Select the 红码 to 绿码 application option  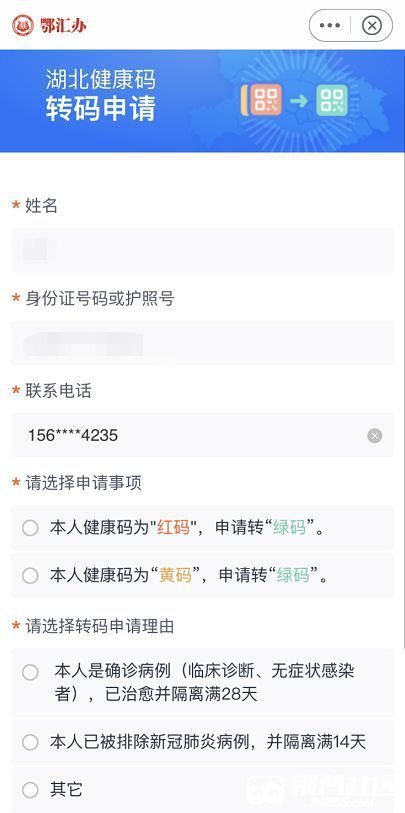pyautogui.click(x=202, y=528)
